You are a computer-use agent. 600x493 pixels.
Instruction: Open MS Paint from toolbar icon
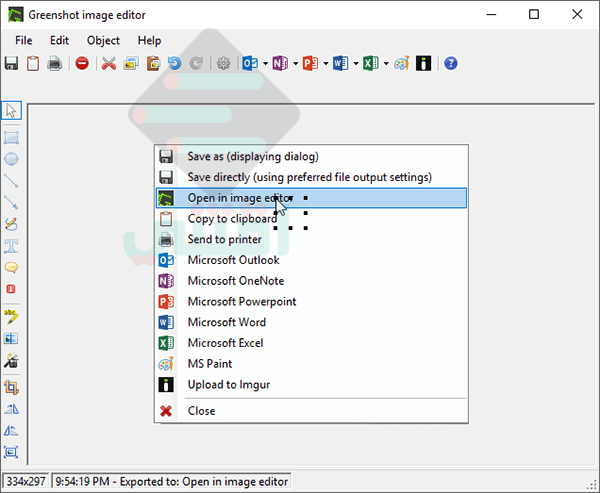pos(402,64)
